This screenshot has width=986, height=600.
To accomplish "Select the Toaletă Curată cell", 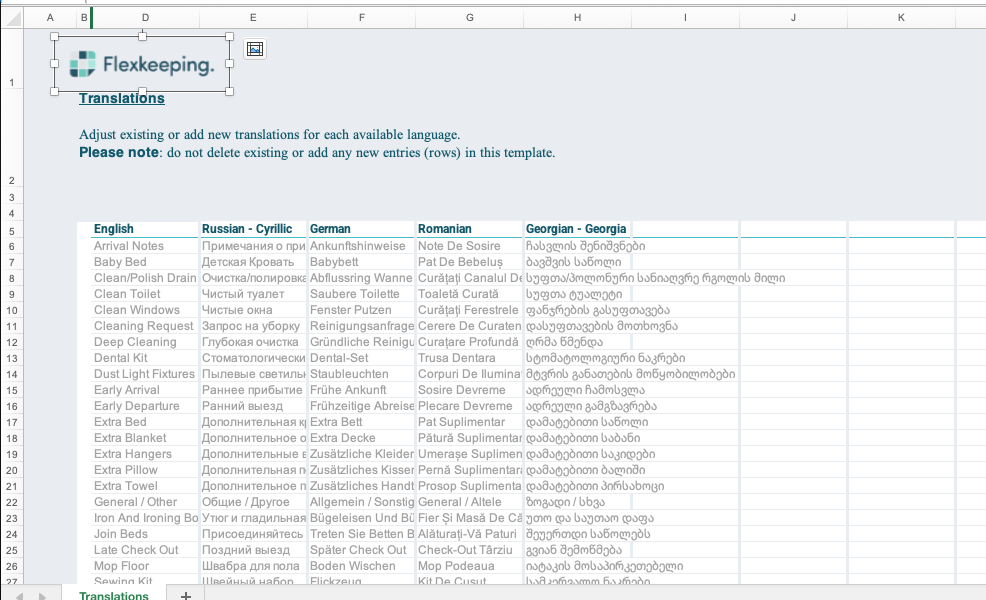I will [x=470, y=294].
